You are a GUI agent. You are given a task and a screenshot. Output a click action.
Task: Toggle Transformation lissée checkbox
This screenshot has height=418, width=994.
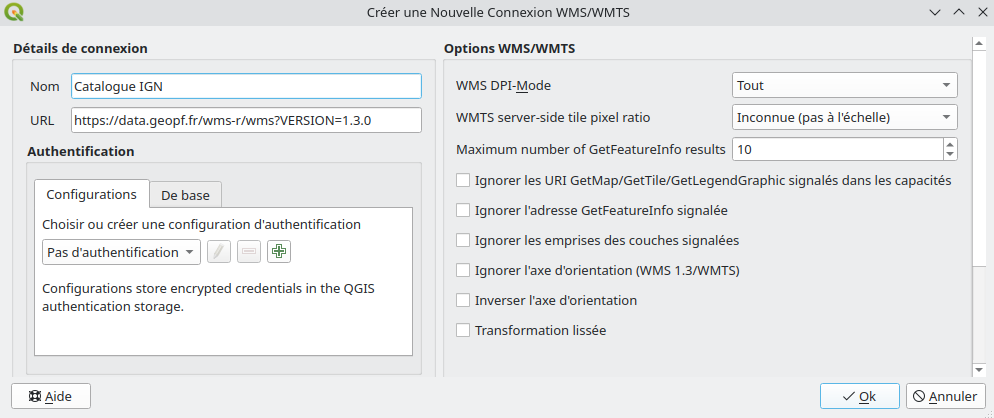[x=463, y=330]
